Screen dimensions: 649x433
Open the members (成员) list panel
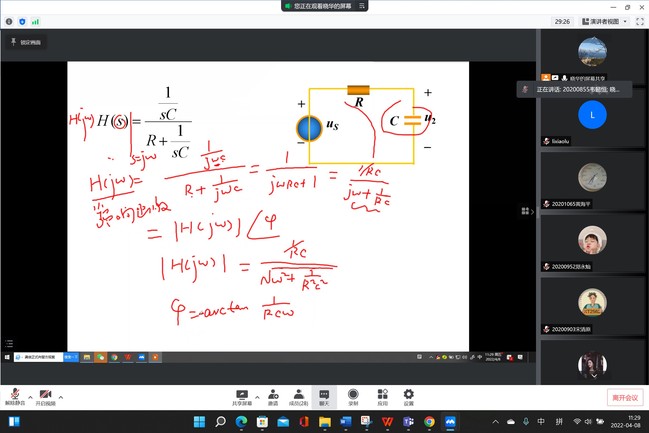297,393
